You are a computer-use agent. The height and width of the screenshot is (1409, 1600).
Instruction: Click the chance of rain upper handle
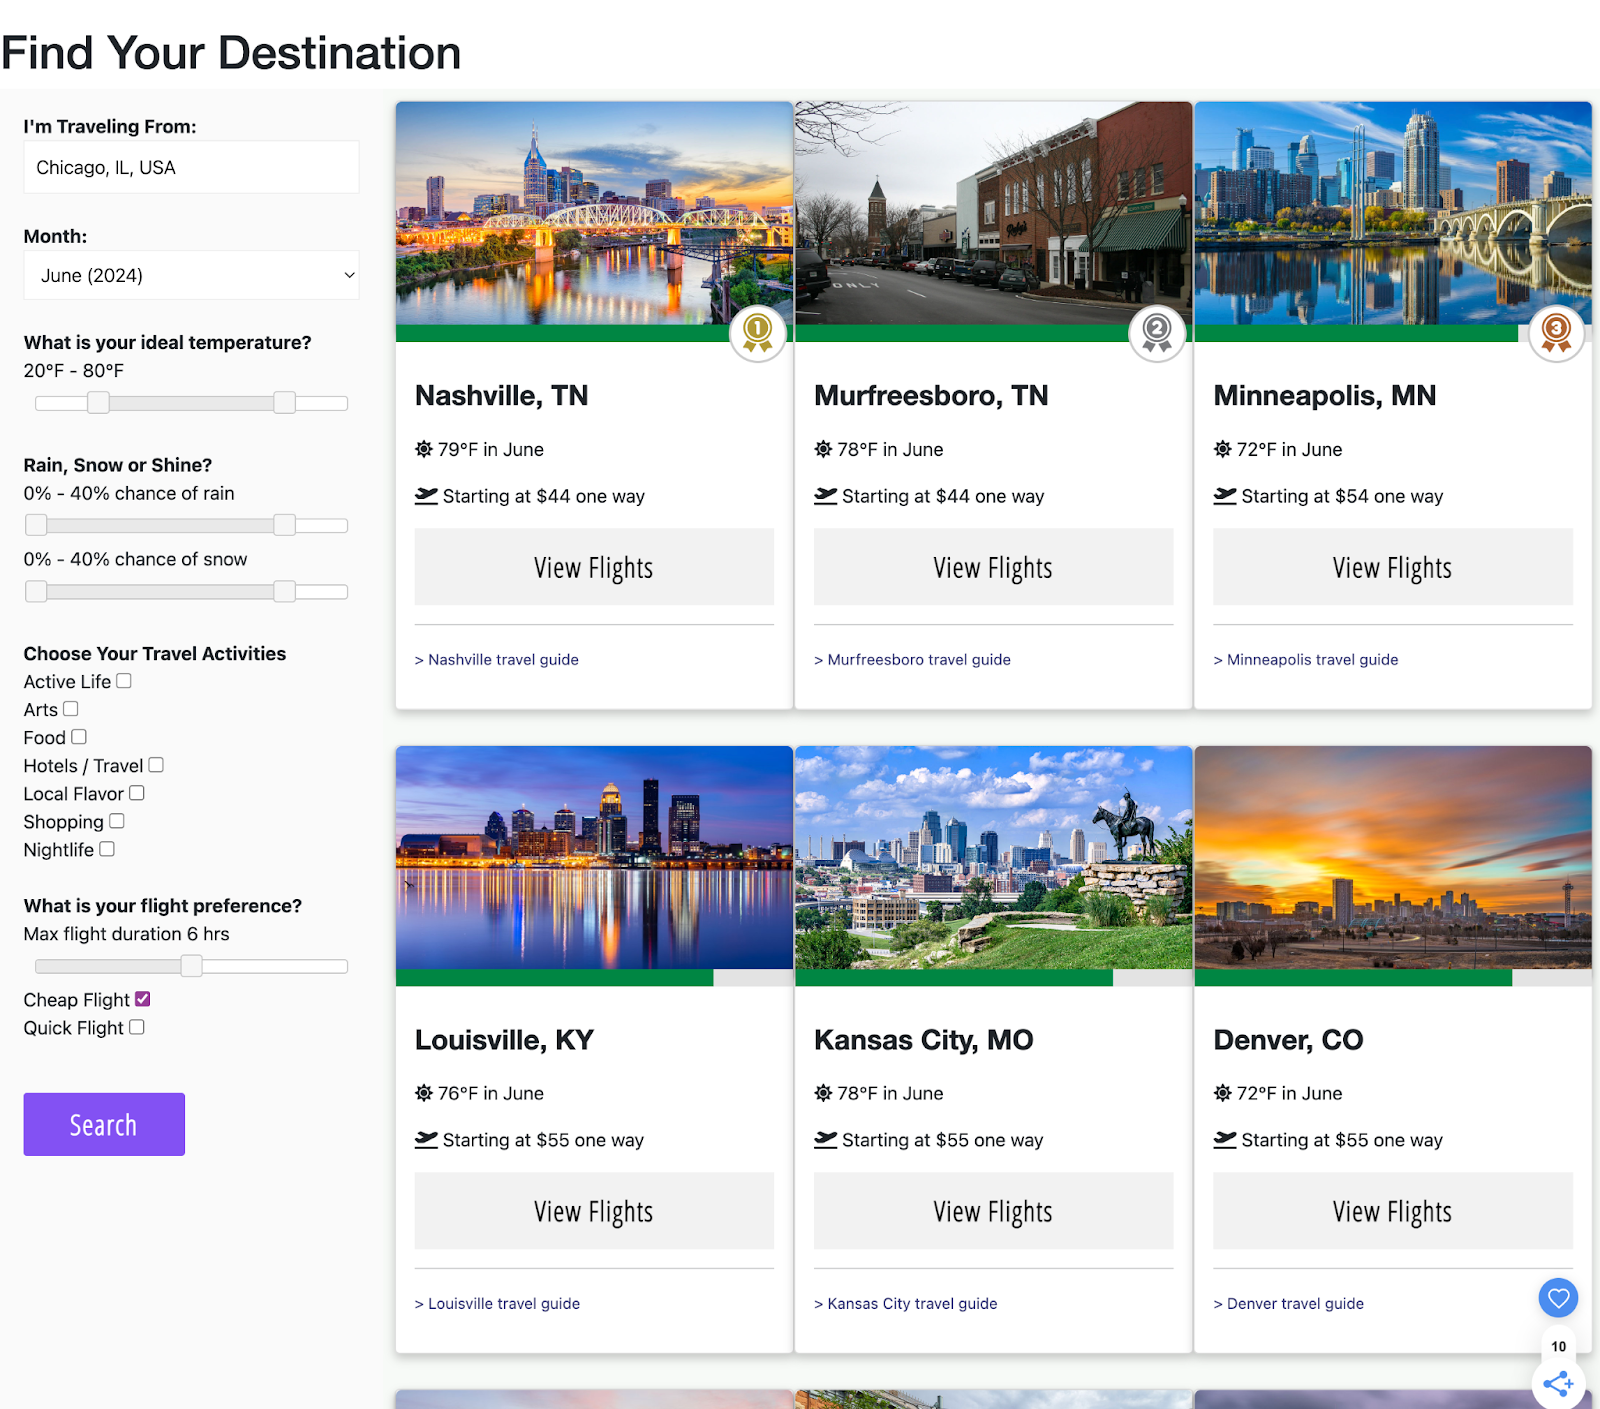(x=285, y=525)
